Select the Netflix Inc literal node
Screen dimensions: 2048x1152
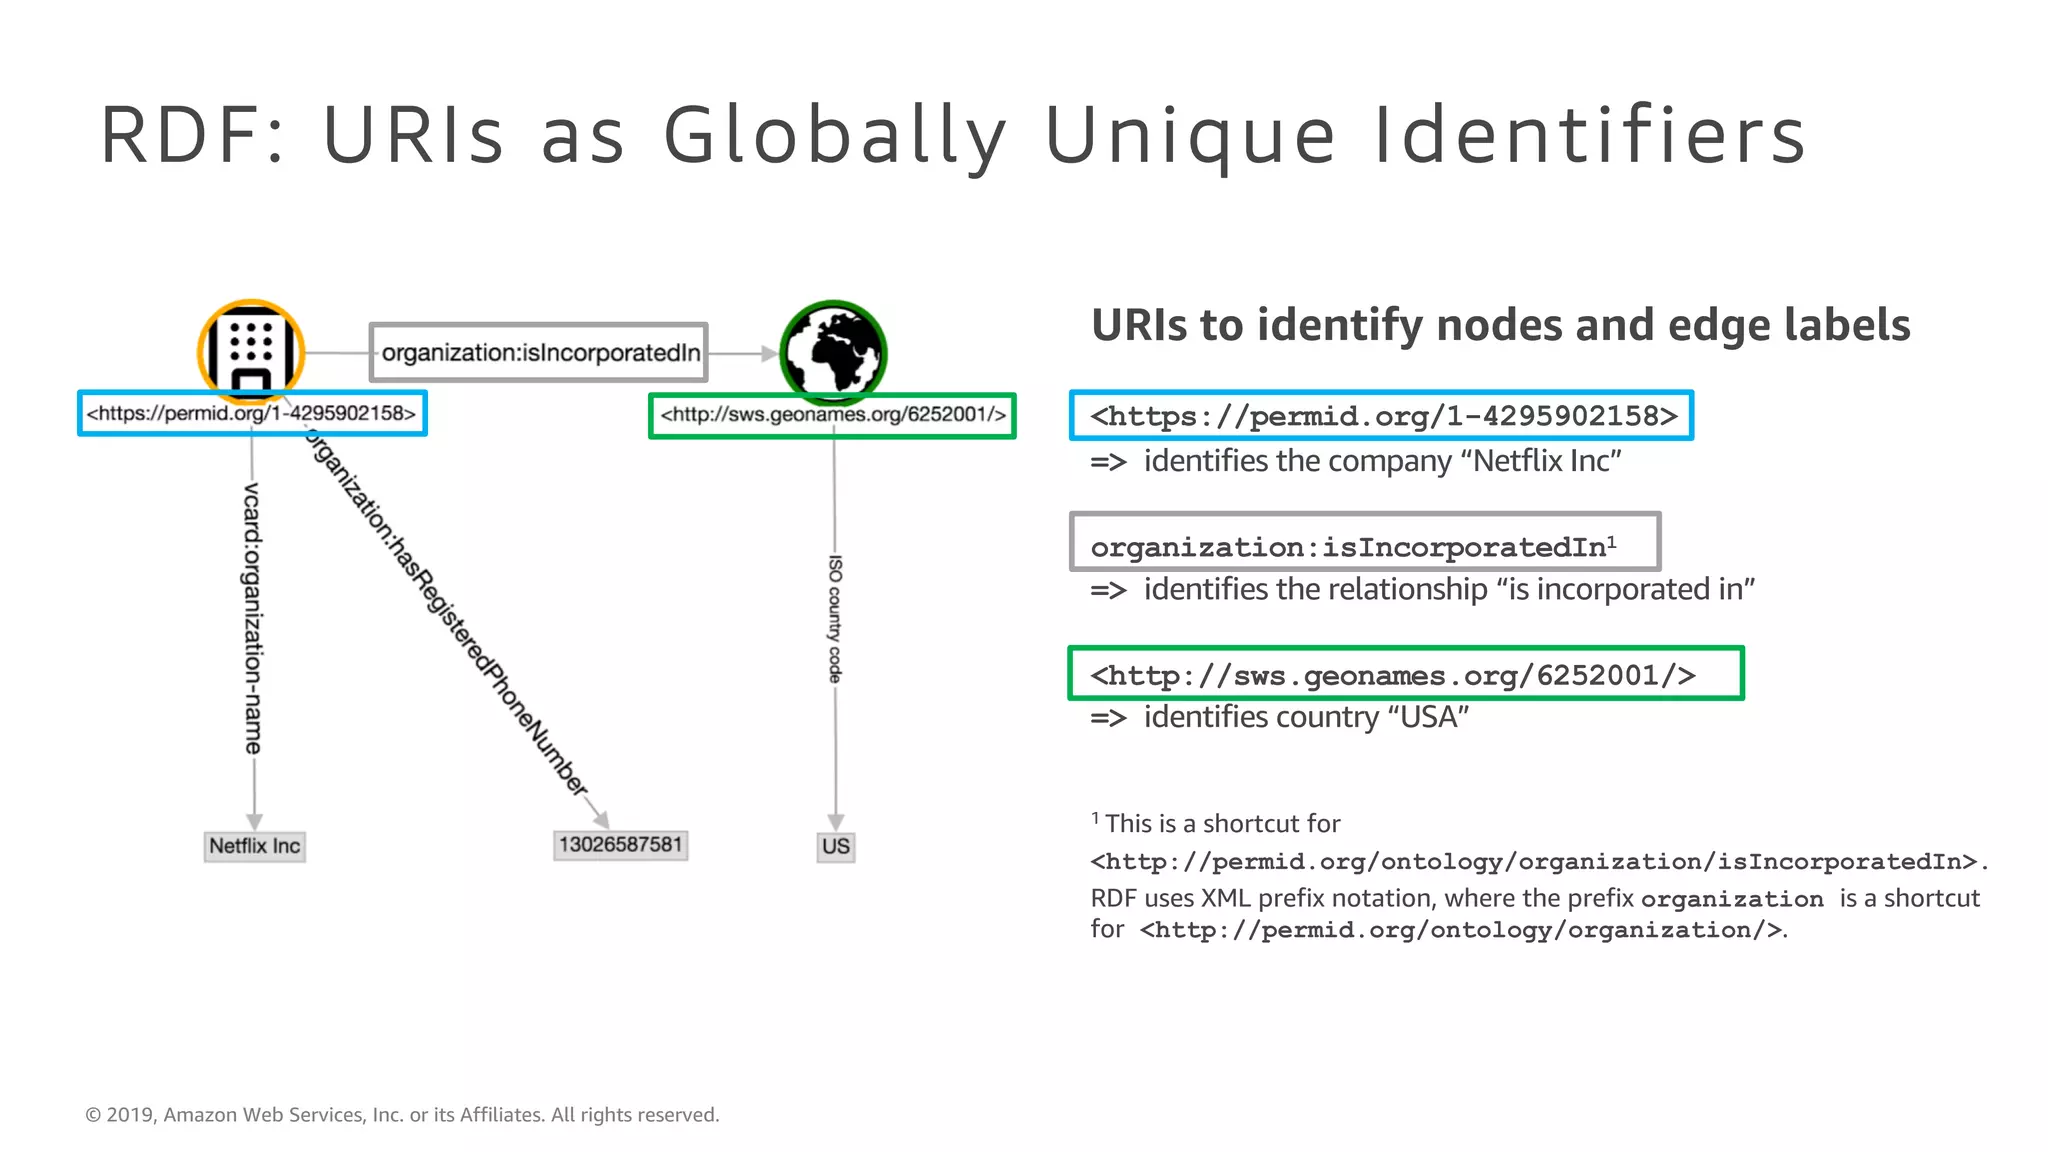[255, 846]
